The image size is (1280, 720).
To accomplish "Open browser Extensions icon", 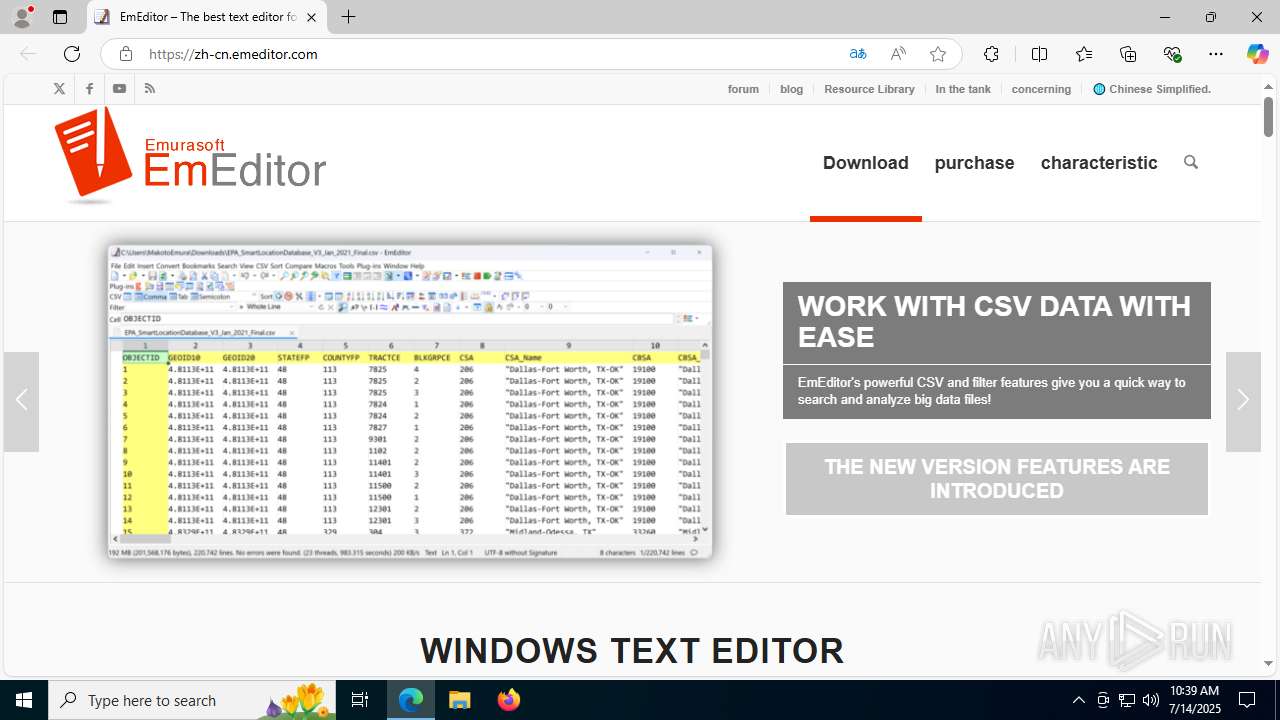I will tap(991, 54).
